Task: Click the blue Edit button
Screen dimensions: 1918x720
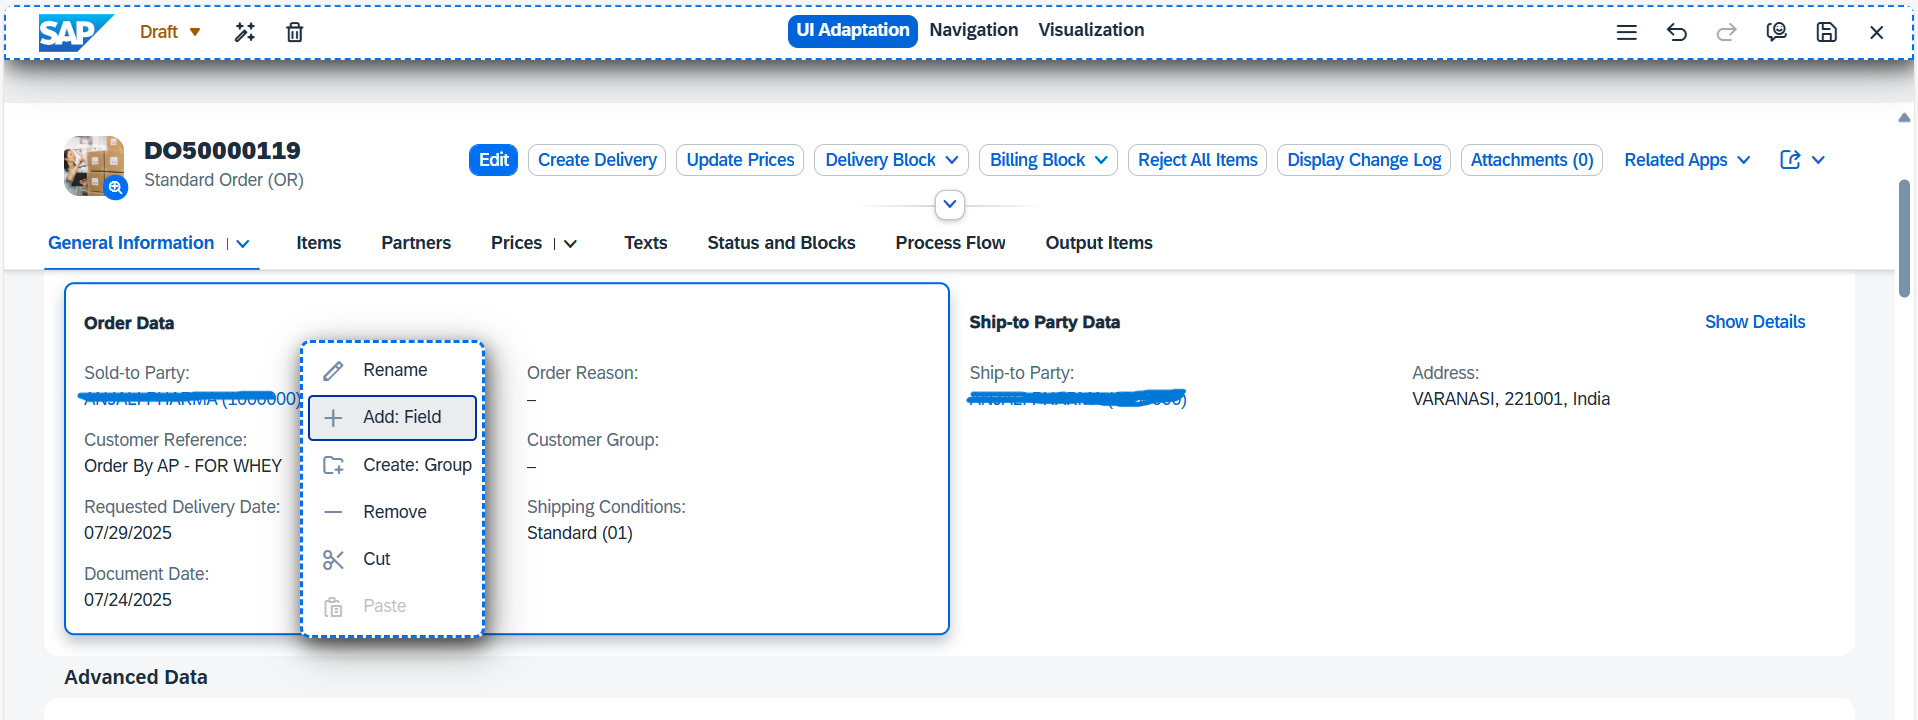Action: click(493, 160)
